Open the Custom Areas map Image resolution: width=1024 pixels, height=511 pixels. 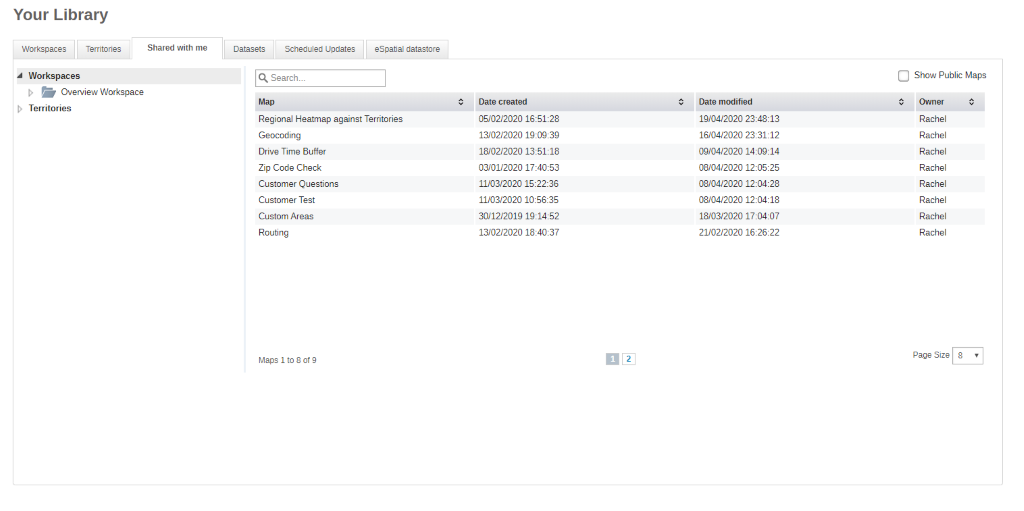286,216
